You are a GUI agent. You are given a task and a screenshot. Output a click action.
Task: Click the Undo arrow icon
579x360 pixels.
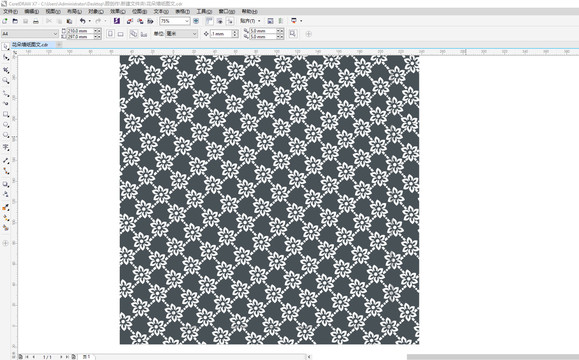(82, 21)
